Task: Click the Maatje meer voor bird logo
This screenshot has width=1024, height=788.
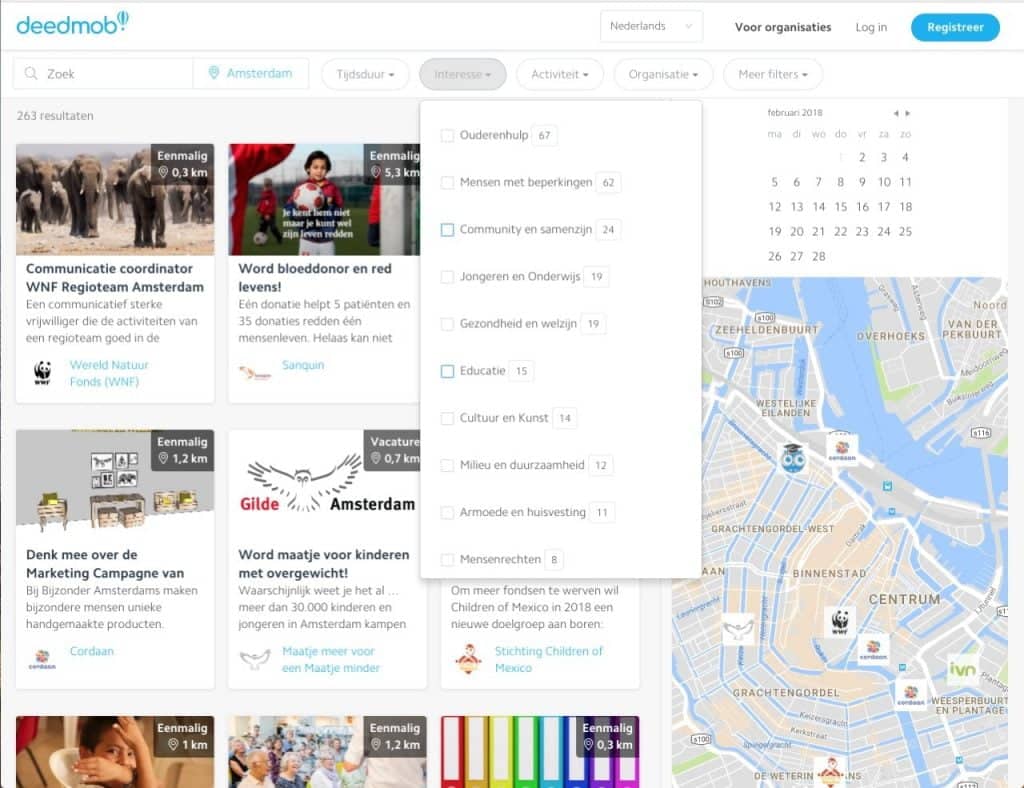Action: click(255, 659)
